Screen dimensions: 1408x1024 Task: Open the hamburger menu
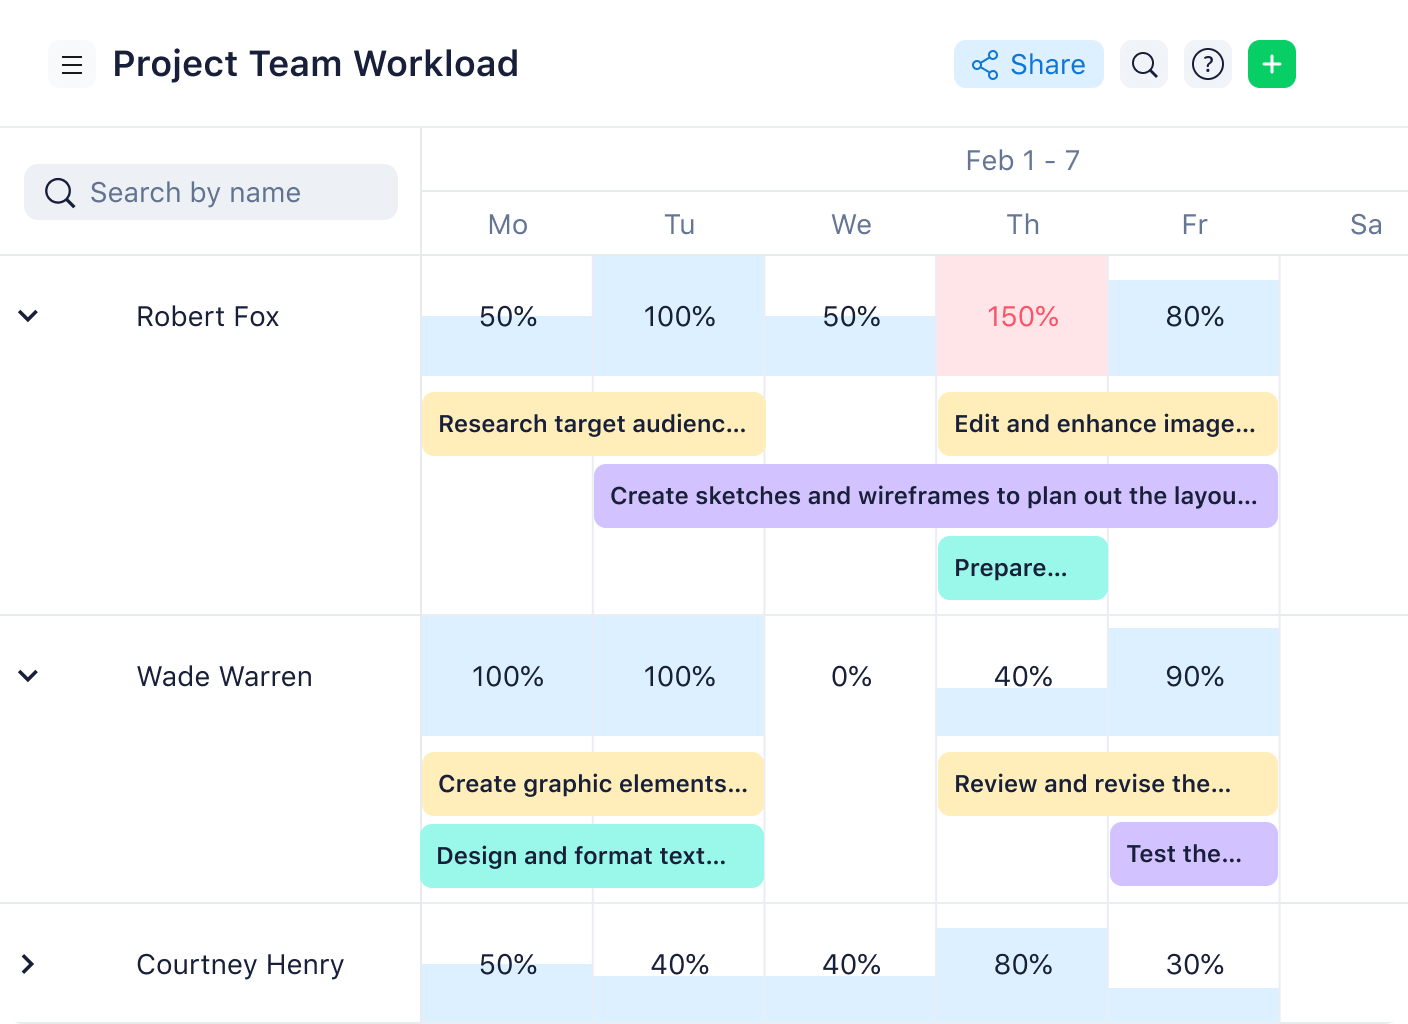[x=71, y=64]
